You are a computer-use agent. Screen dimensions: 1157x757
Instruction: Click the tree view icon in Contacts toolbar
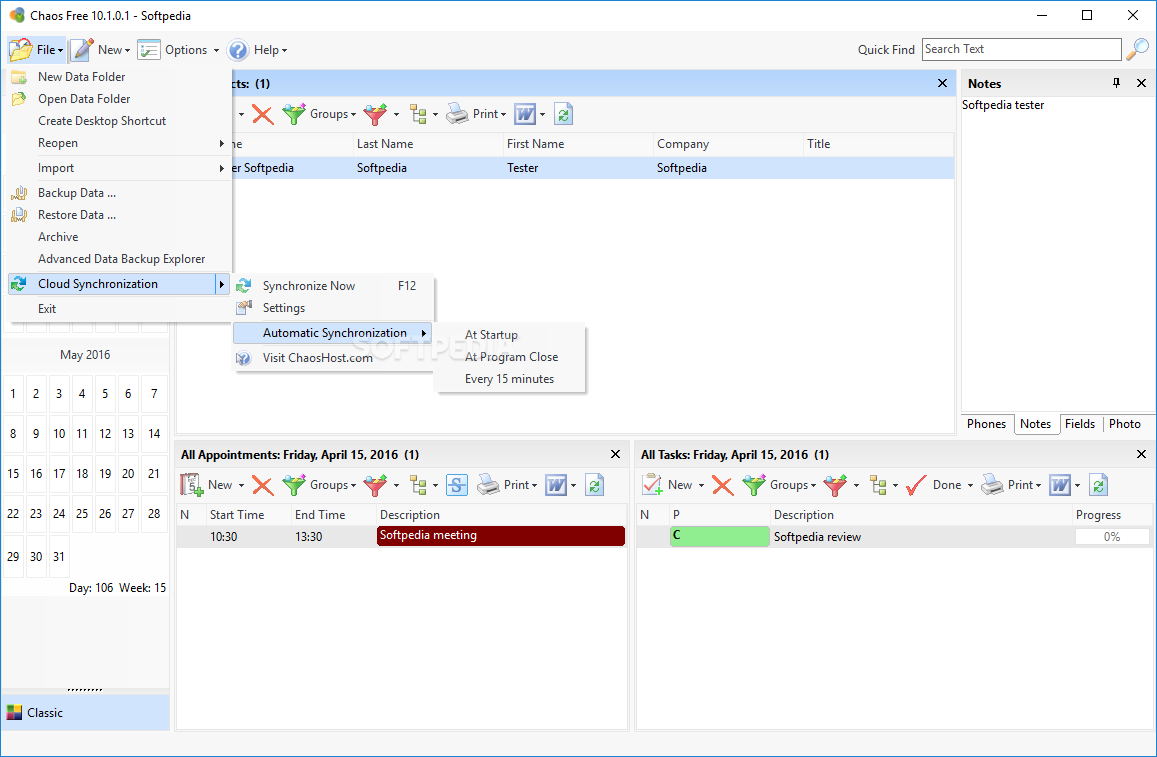[419, 114]
